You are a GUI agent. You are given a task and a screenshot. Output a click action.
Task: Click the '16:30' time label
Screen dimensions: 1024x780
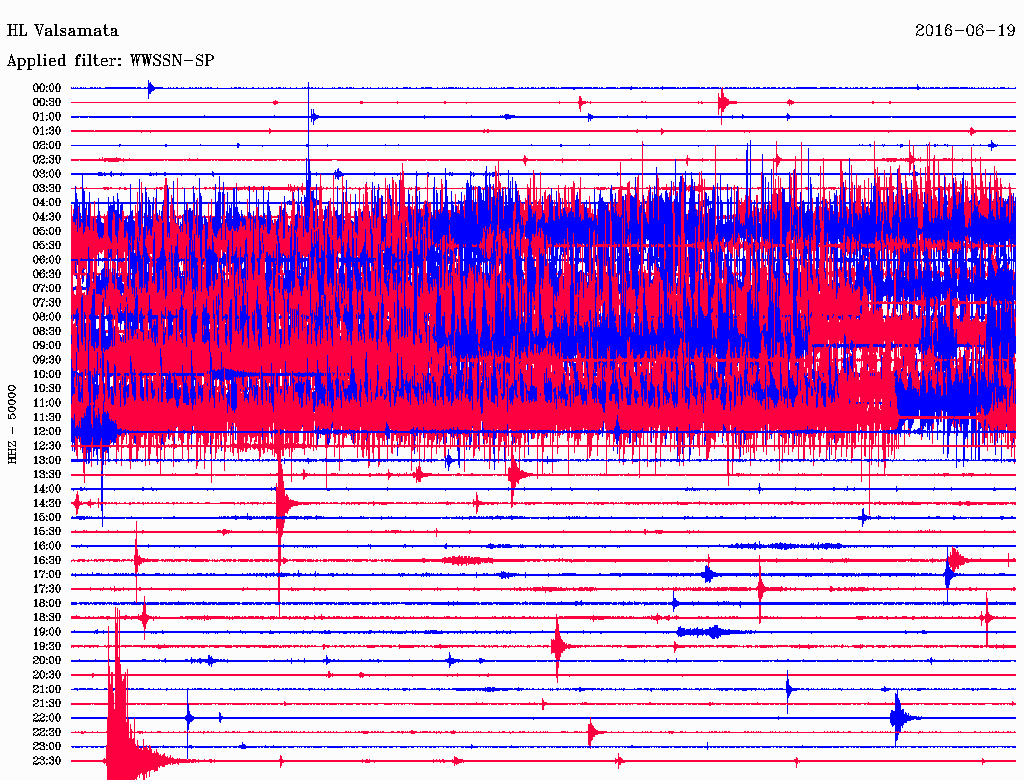pyautogui.click(x=47, y=561)
